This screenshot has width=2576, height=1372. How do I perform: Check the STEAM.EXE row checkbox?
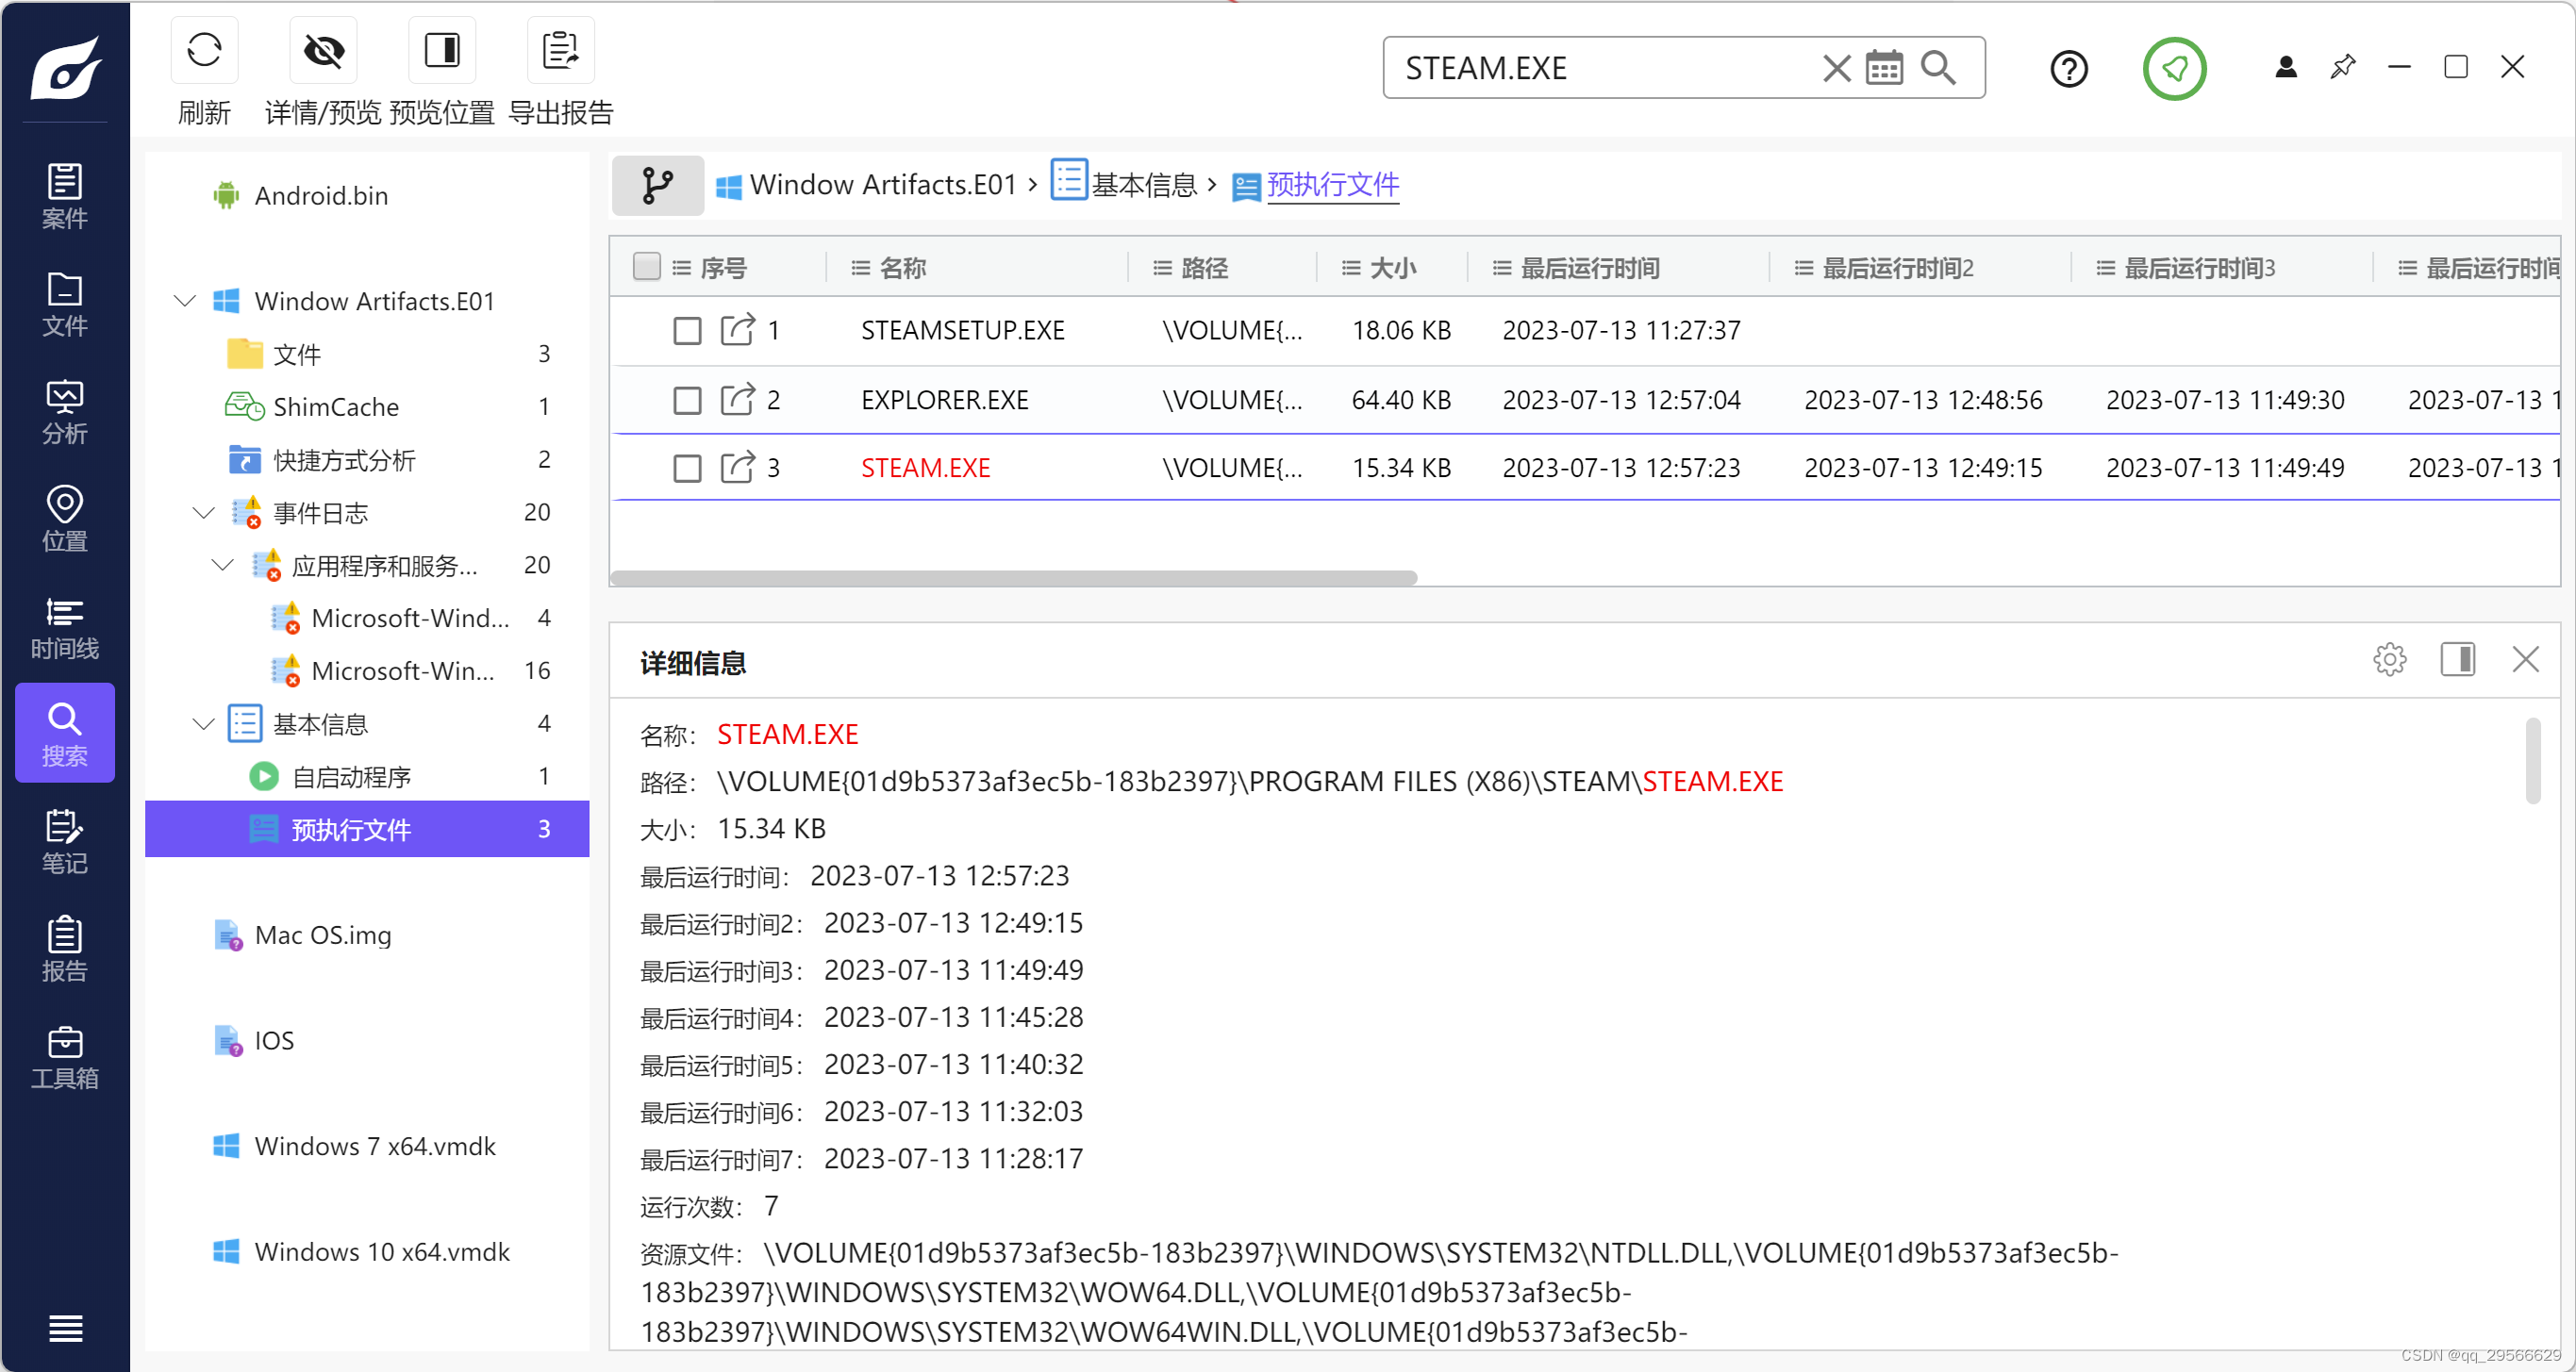pos(687,468)
